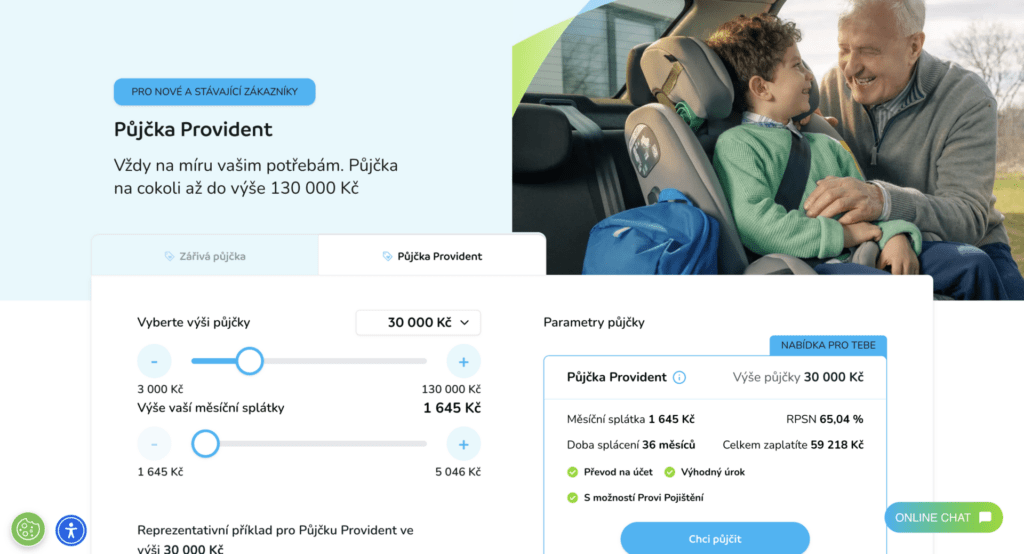Open the ONLINE CHAT button
Viewport: 1024px width, 554px height.
[x=944, y=517]
